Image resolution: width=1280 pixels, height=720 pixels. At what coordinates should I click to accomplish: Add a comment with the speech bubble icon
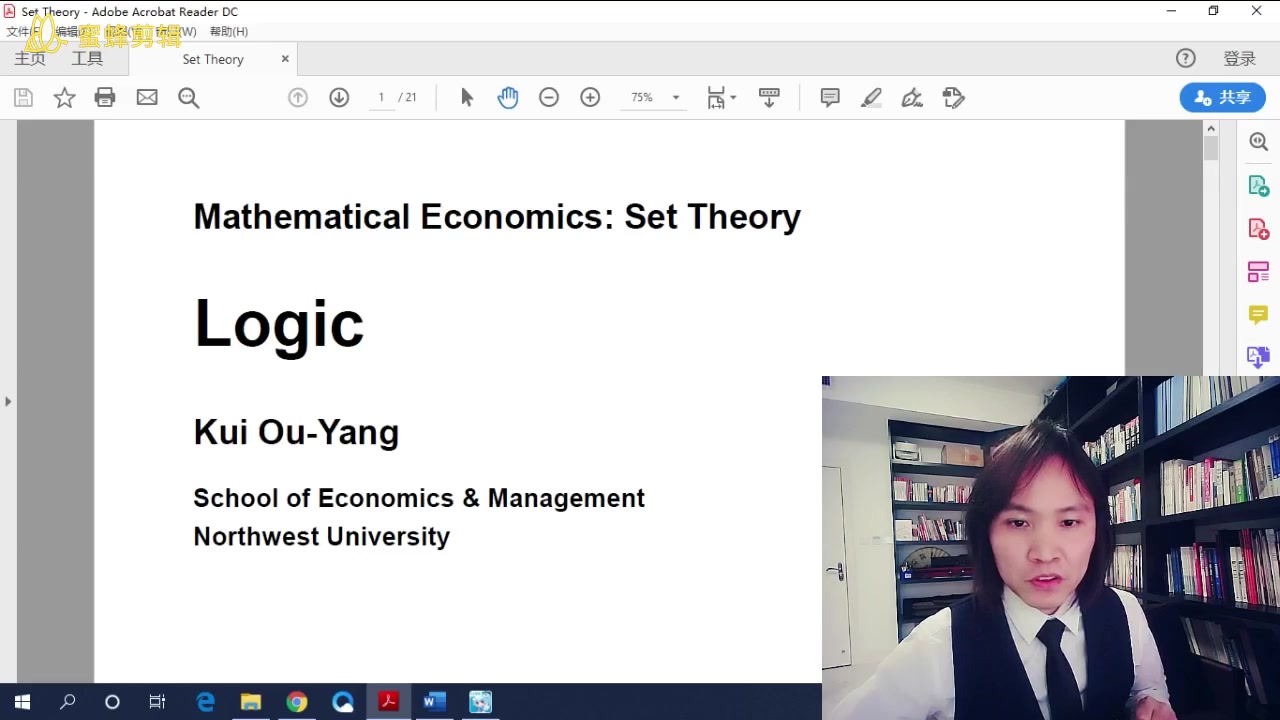click(830, 97)
